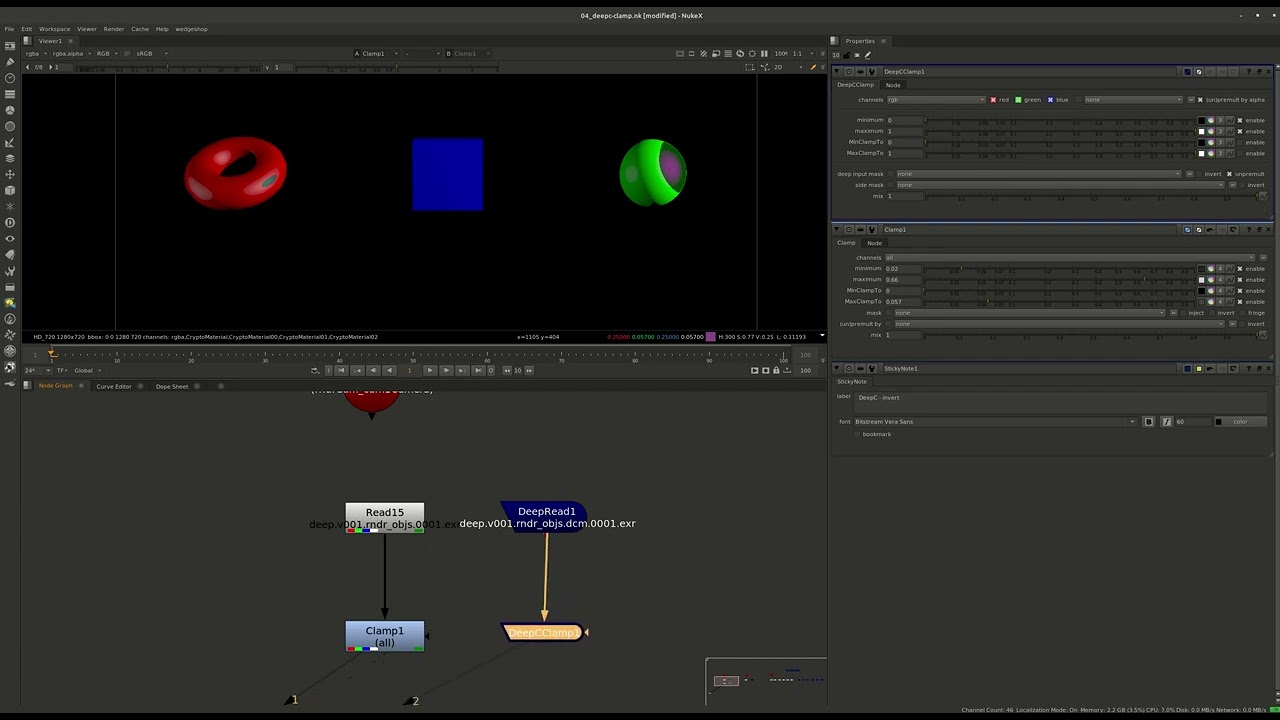Enable DeepCClamp1 MinClampTo checkbox
The image size is (1280, 720).
pyautogui.click(x=1240, y=142)
